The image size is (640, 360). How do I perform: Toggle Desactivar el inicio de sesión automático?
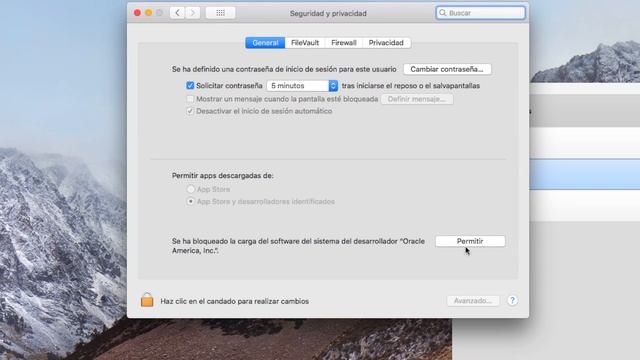pos(190,111)
